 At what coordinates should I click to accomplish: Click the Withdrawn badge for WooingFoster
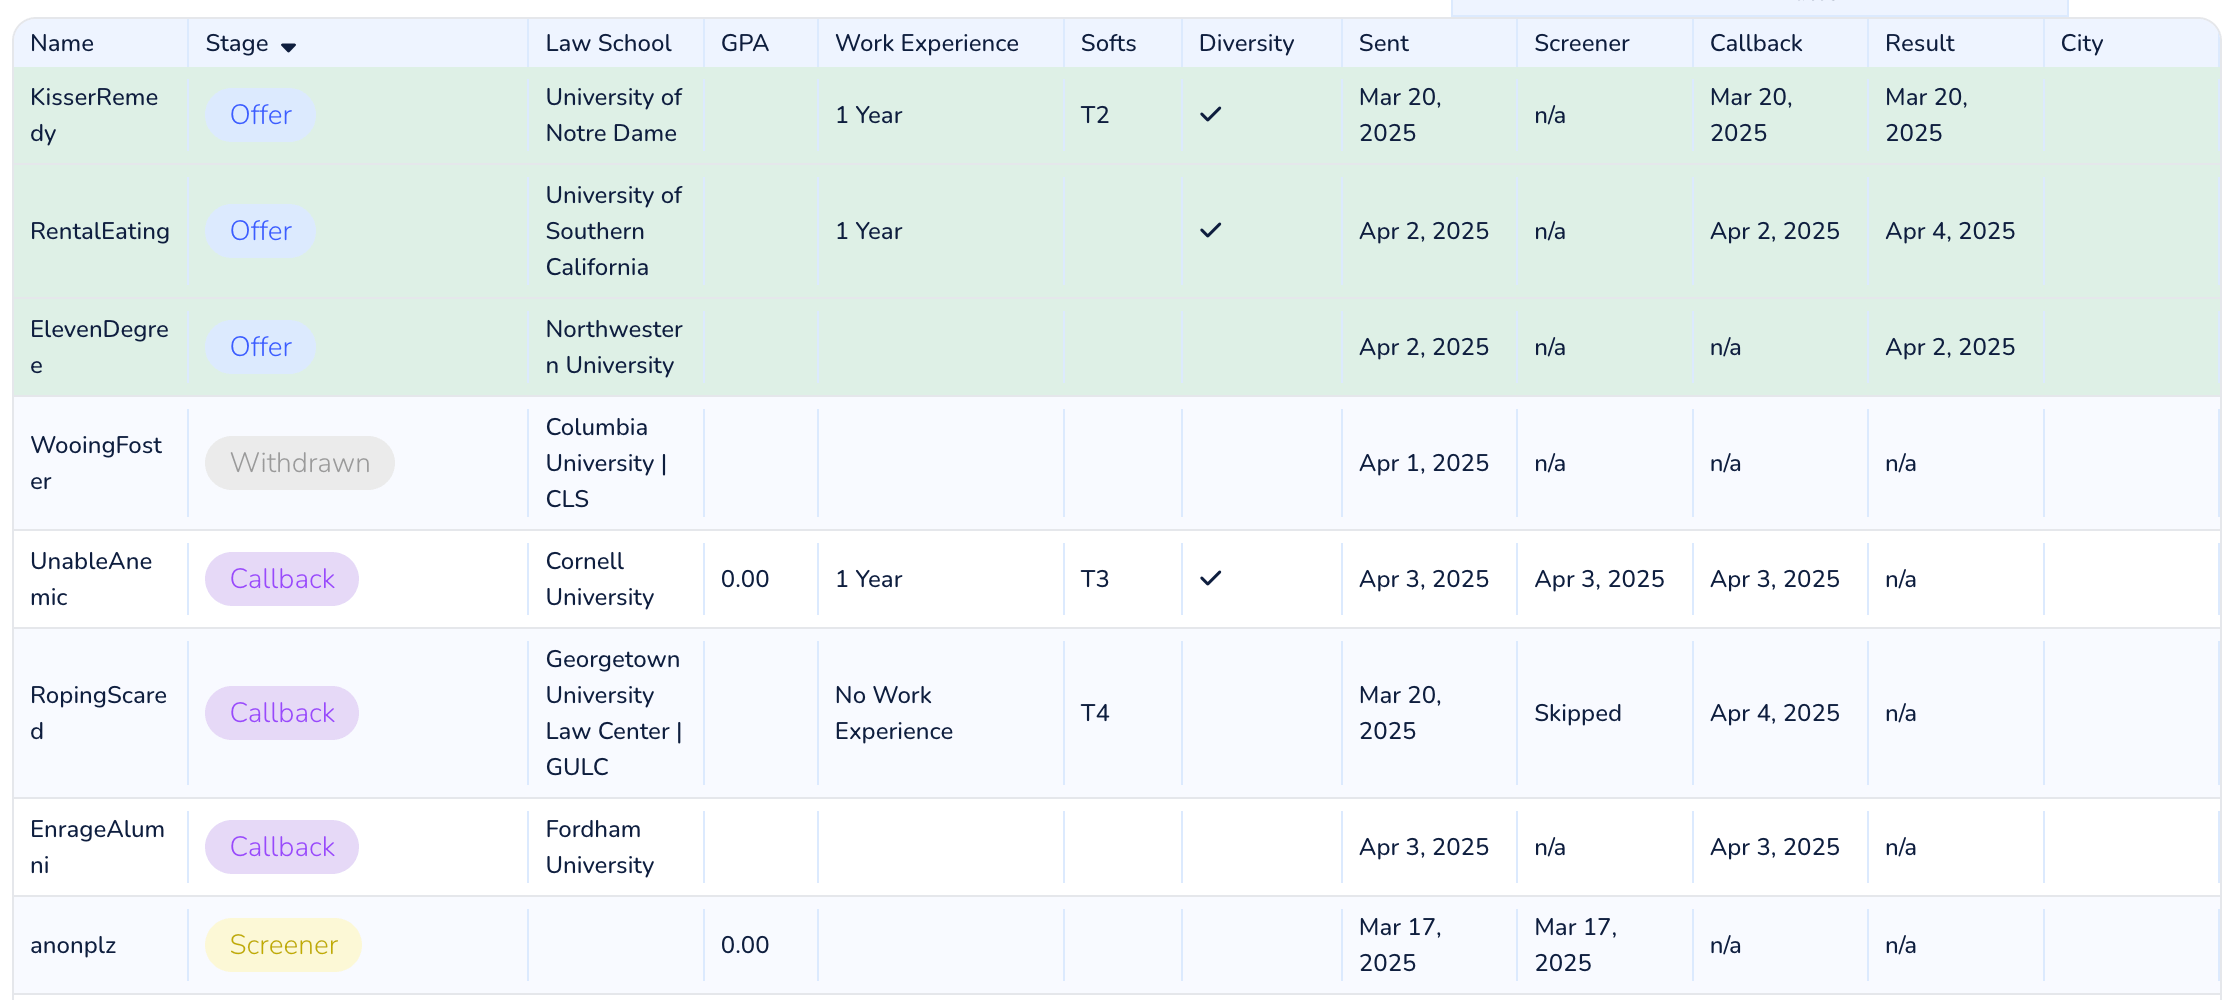pos(300,463)
